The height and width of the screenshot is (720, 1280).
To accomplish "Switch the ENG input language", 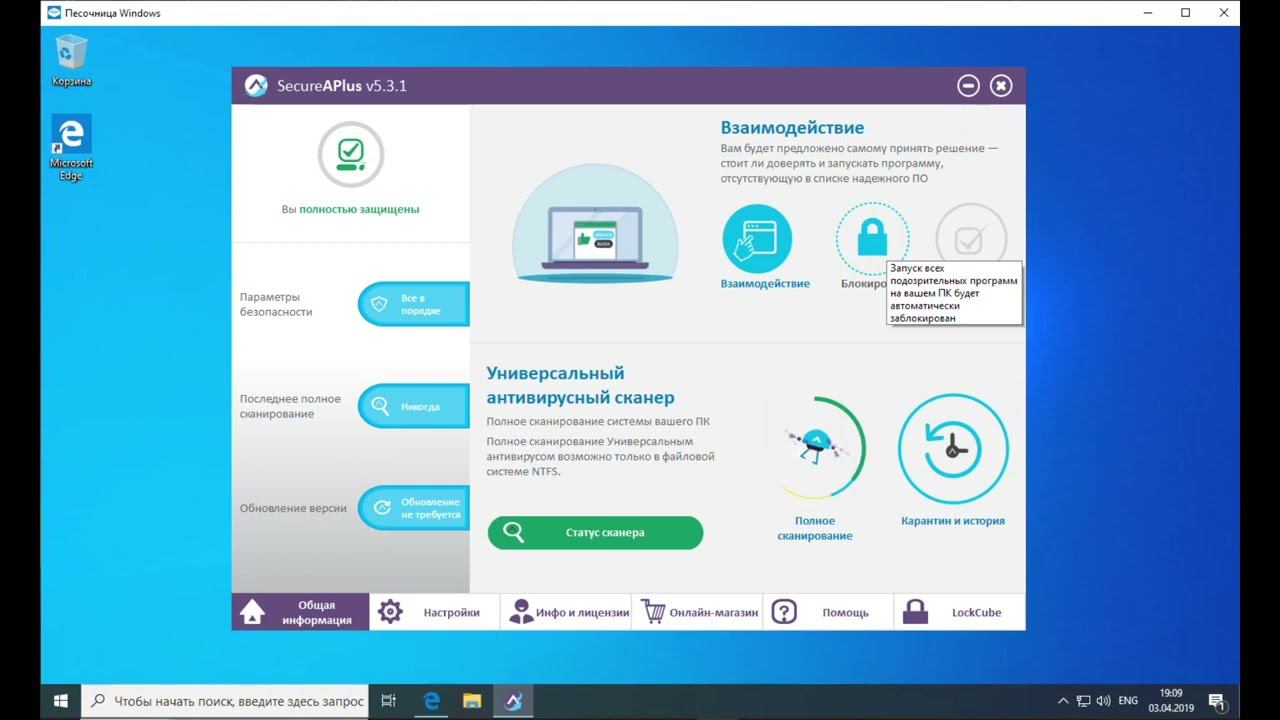I will (x=1128, y=701).
